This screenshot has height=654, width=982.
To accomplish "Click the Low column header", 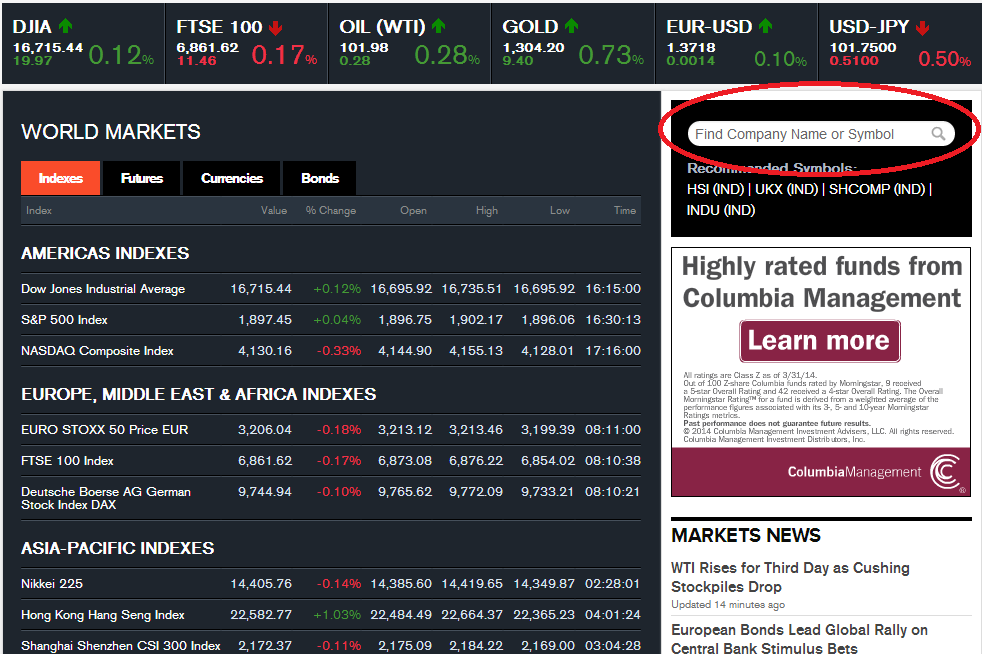I will pos(560,210).
